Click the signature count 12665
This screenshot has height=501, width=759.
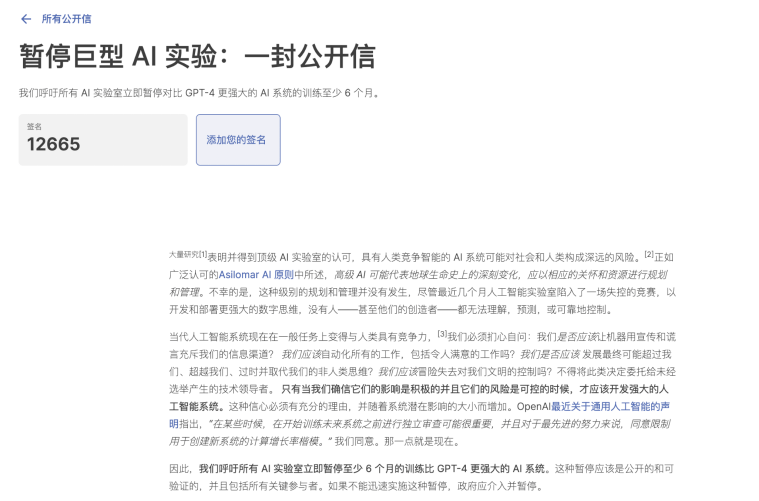click(x=53, y=144)
